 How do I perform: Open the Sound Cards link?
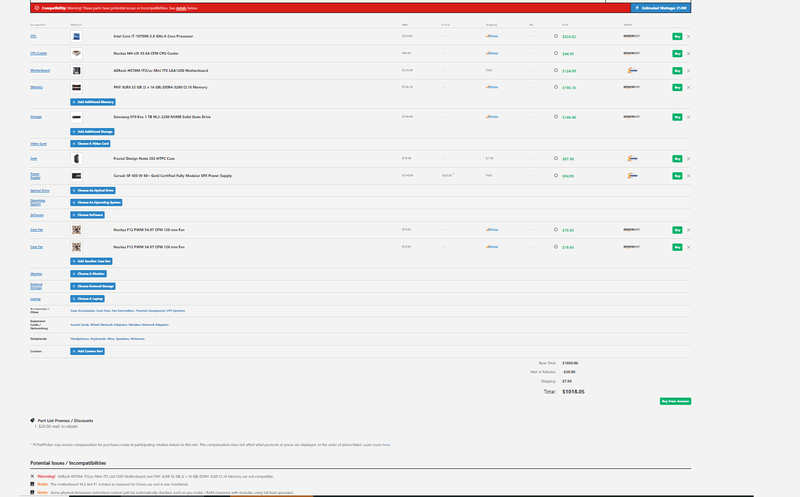point(80,325)
